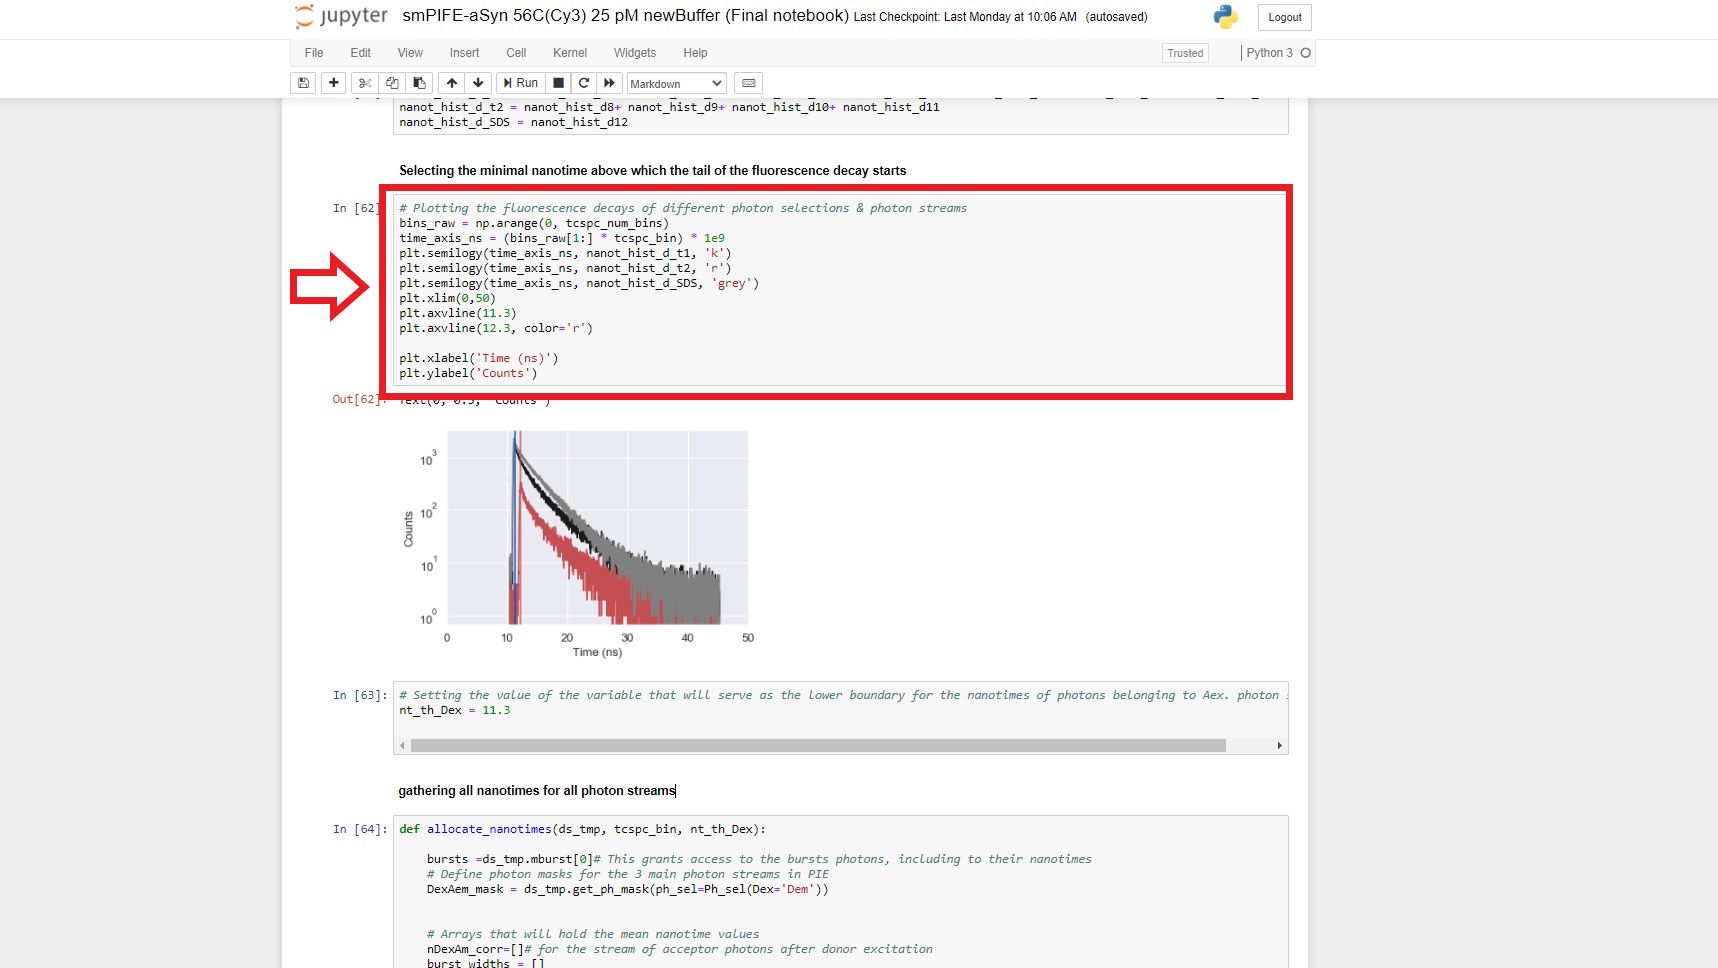The height and width of the screenshot is (968, 1718).
Task: Click the Jupyter logo
Action: coord(341,16)
